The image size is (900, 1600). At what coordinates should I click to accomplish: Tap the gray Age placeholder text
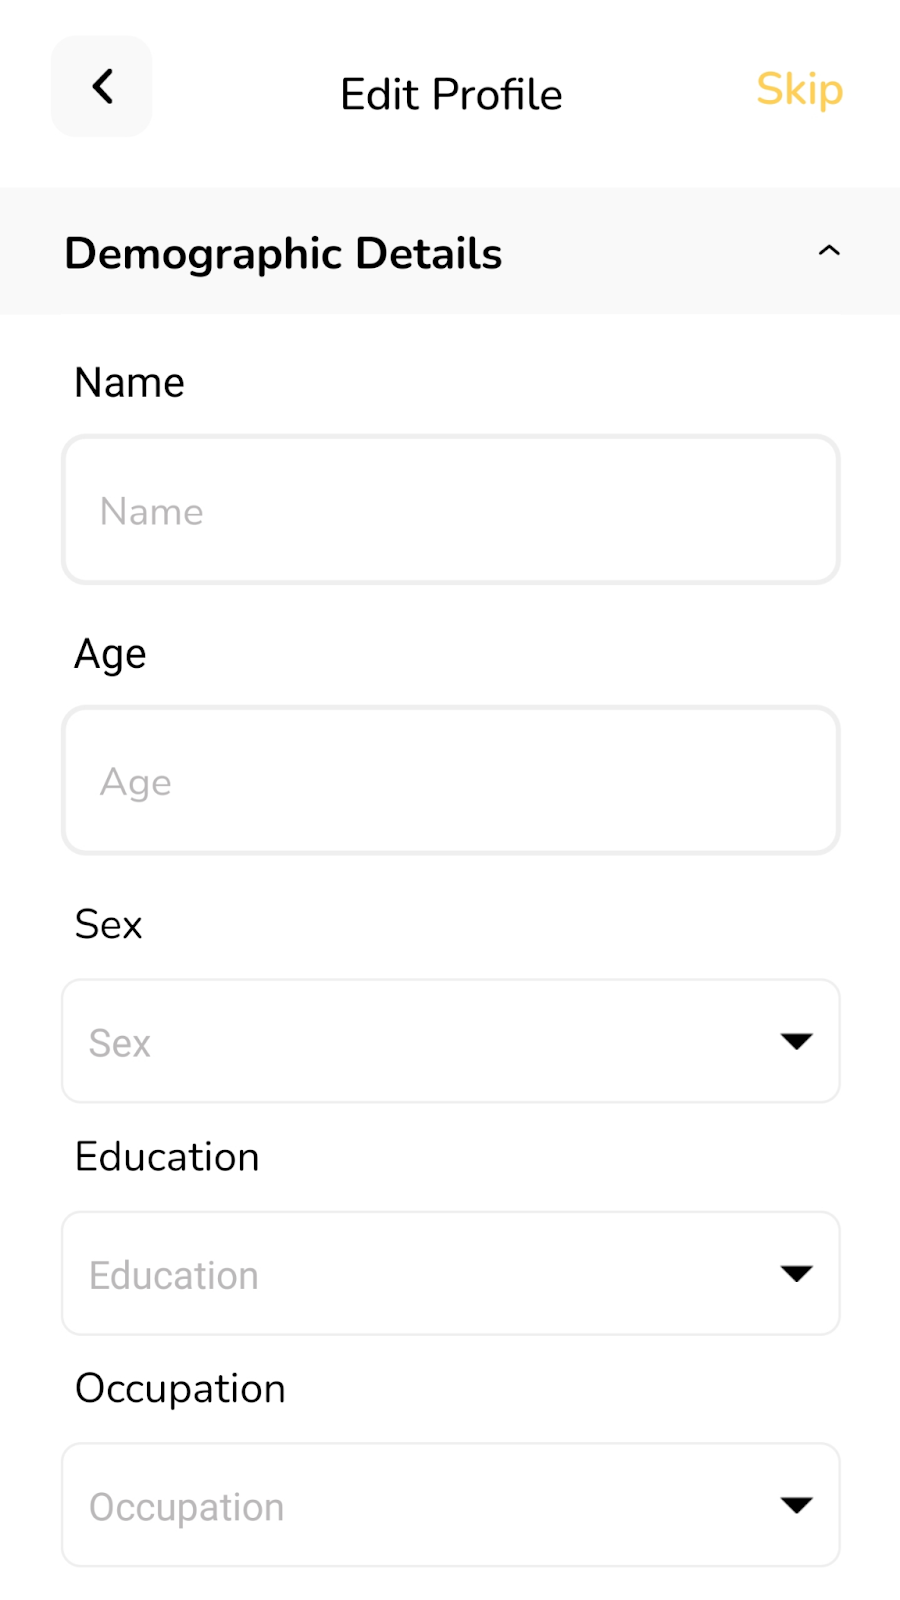coord(136,783)
